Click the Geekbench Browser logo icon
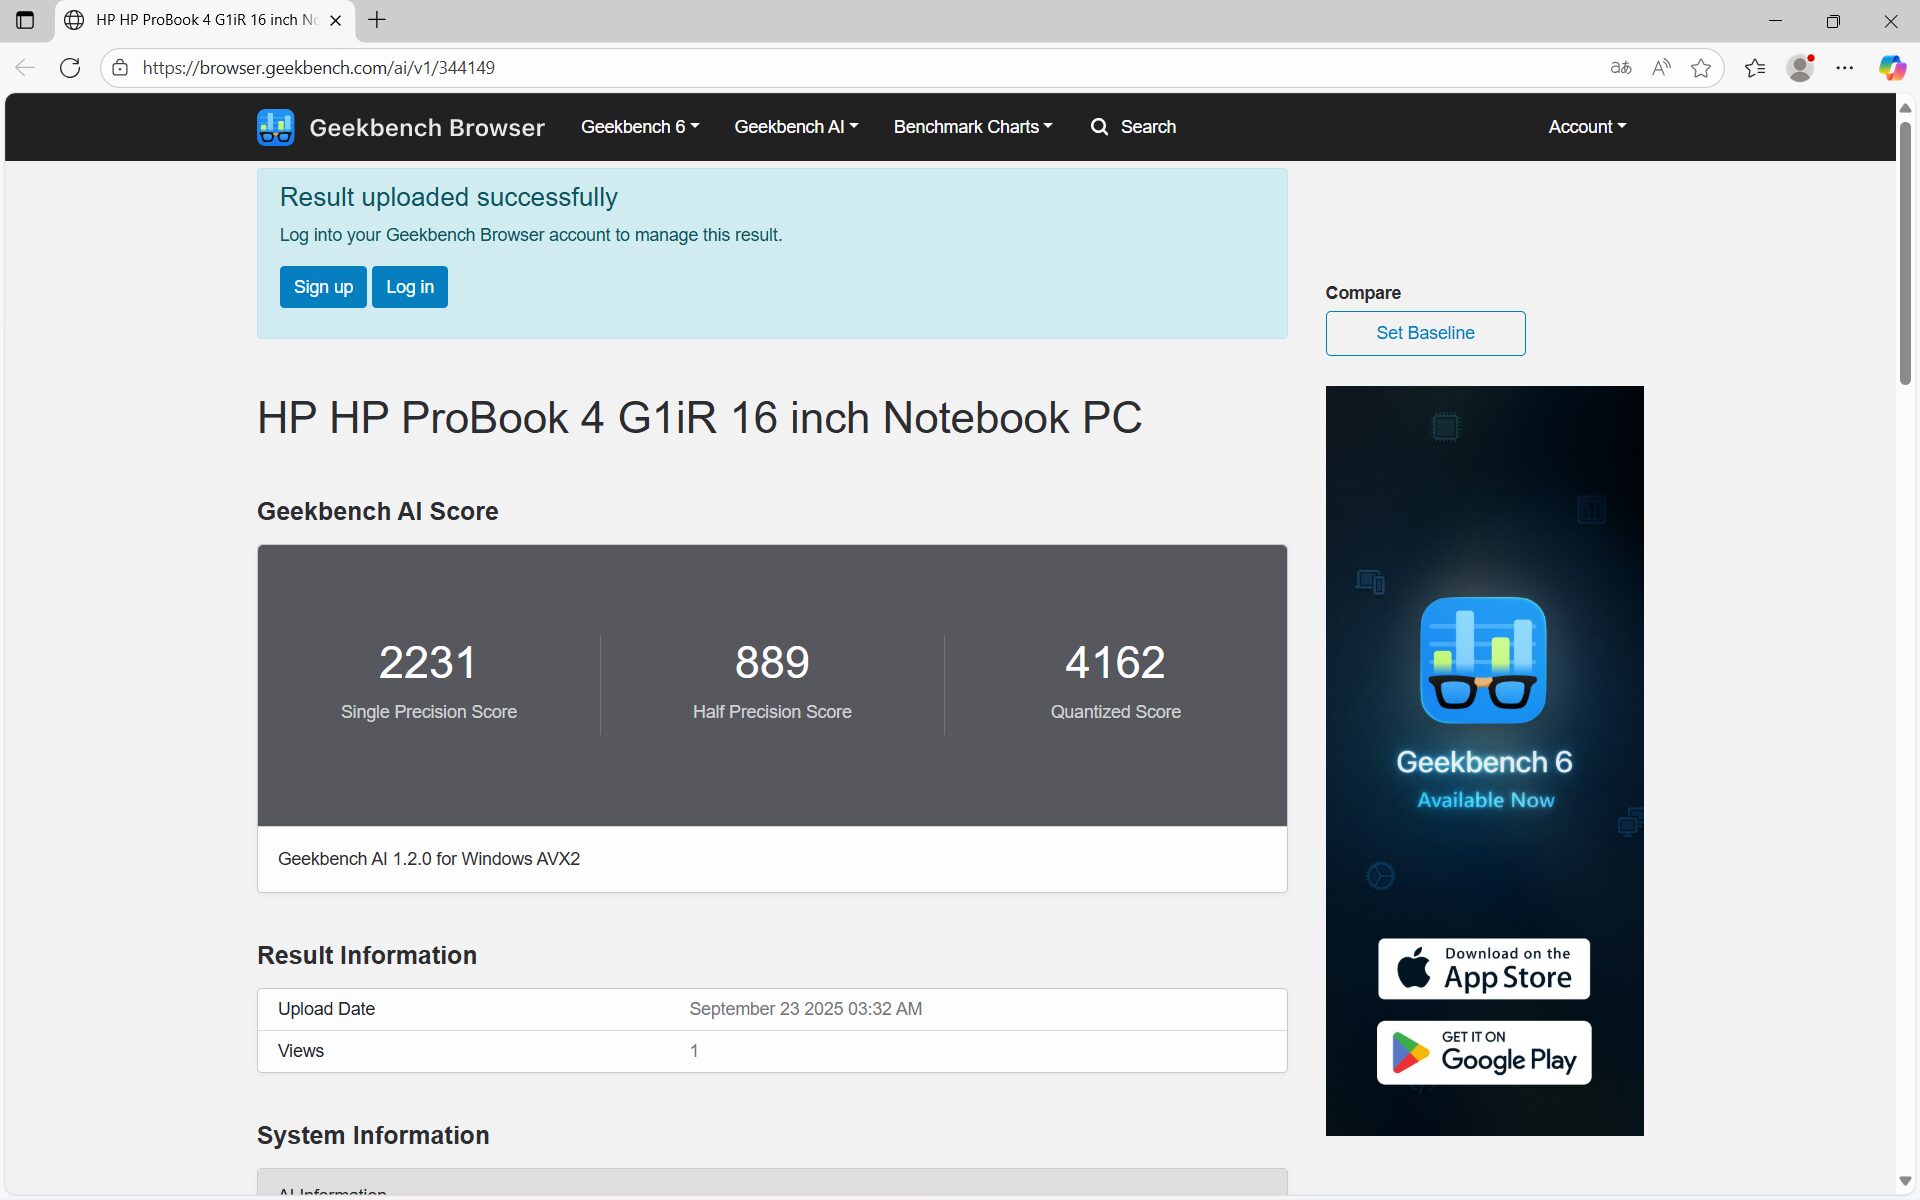Image resolution: width=1920 pixels, height=1200 pixels. pyautogui.click(x=275, y=127)
